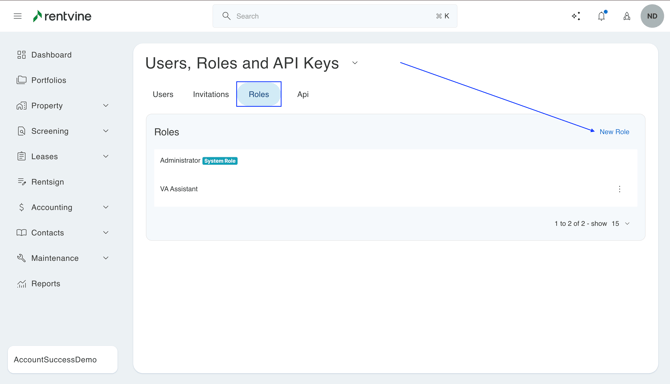Open Portfolios from the sidebar
670x384 pixels.
point(49,80)
